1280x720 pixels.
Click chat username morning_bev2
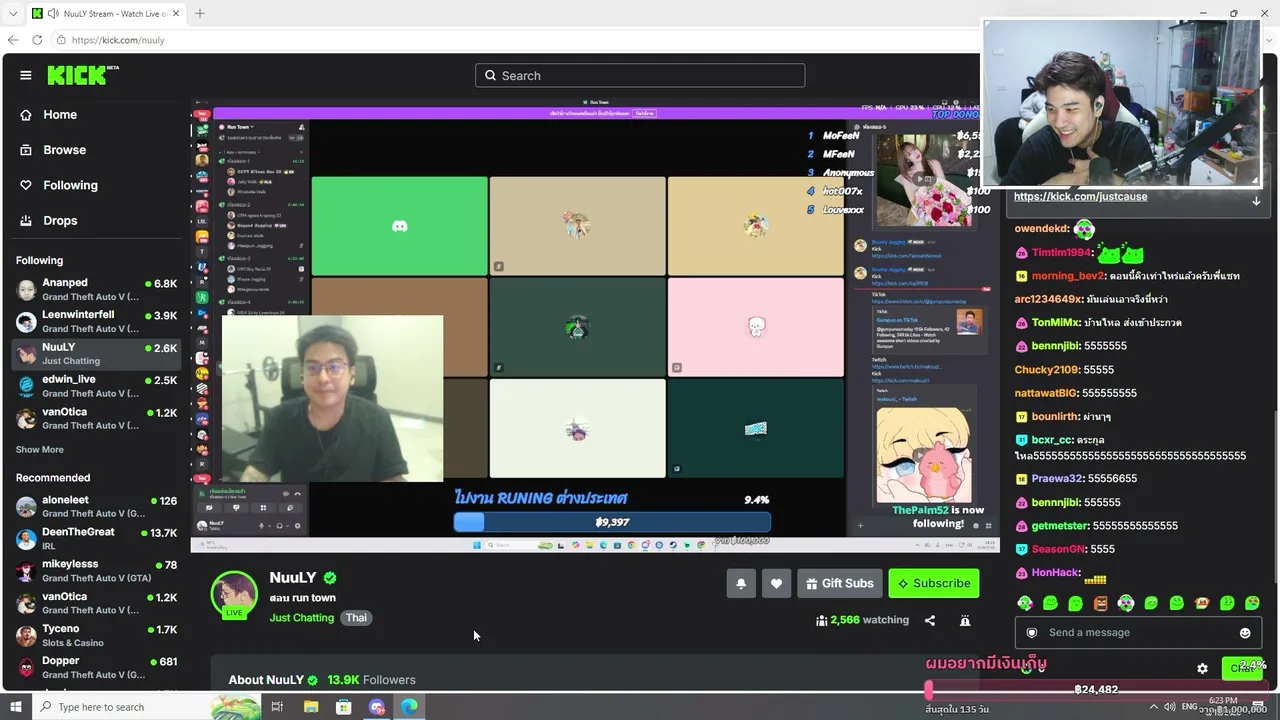1068,276
